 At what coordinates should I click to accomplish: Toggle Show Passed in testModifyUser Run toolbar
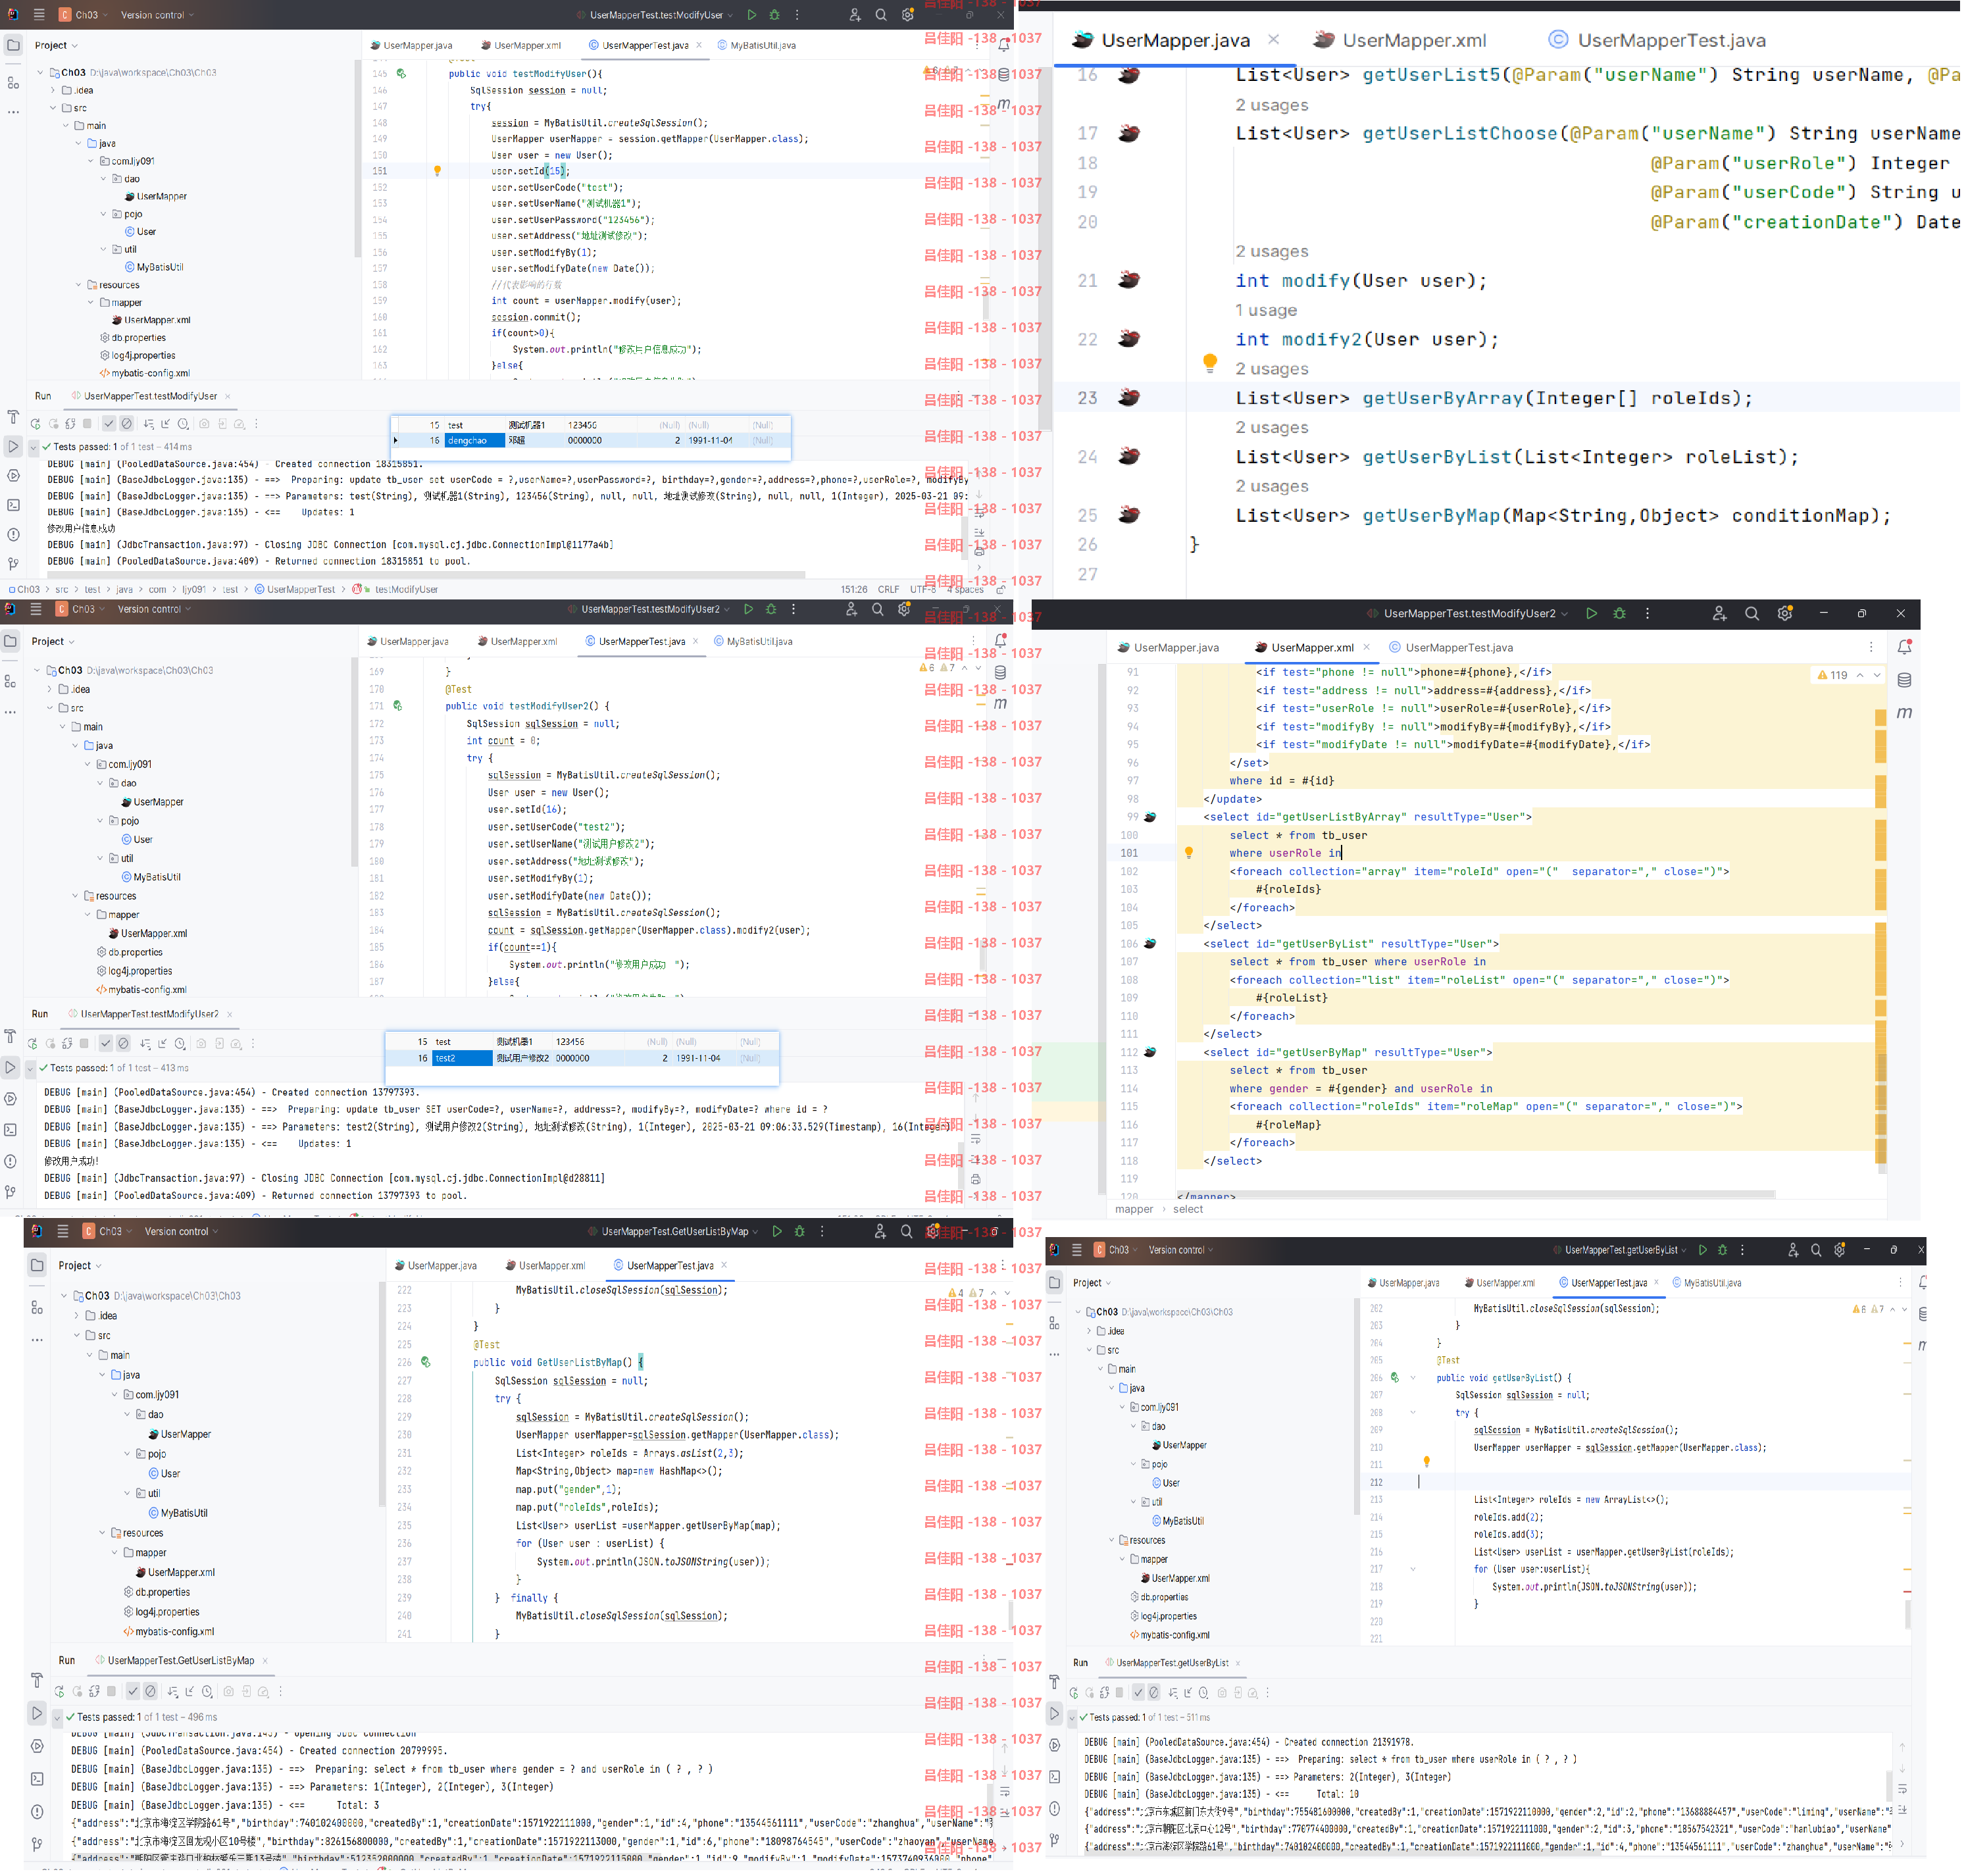[x=110, y=425]
